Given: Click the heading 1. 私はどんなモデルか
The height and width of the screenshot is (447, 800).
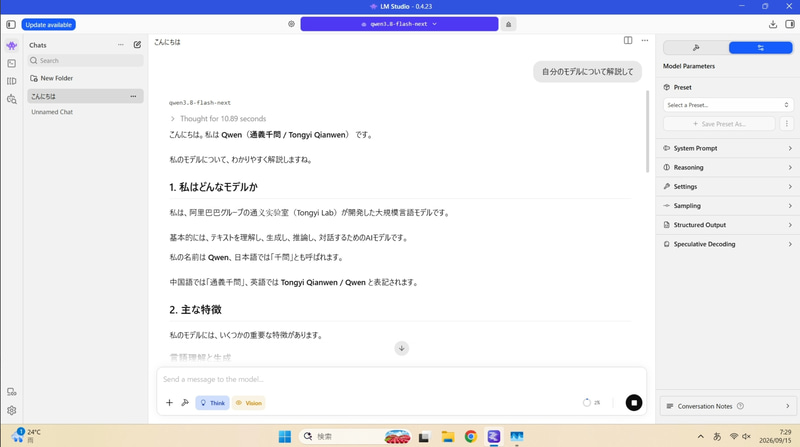Looking at the screenshot, I should pyautogui.click(x=213, y=187).
